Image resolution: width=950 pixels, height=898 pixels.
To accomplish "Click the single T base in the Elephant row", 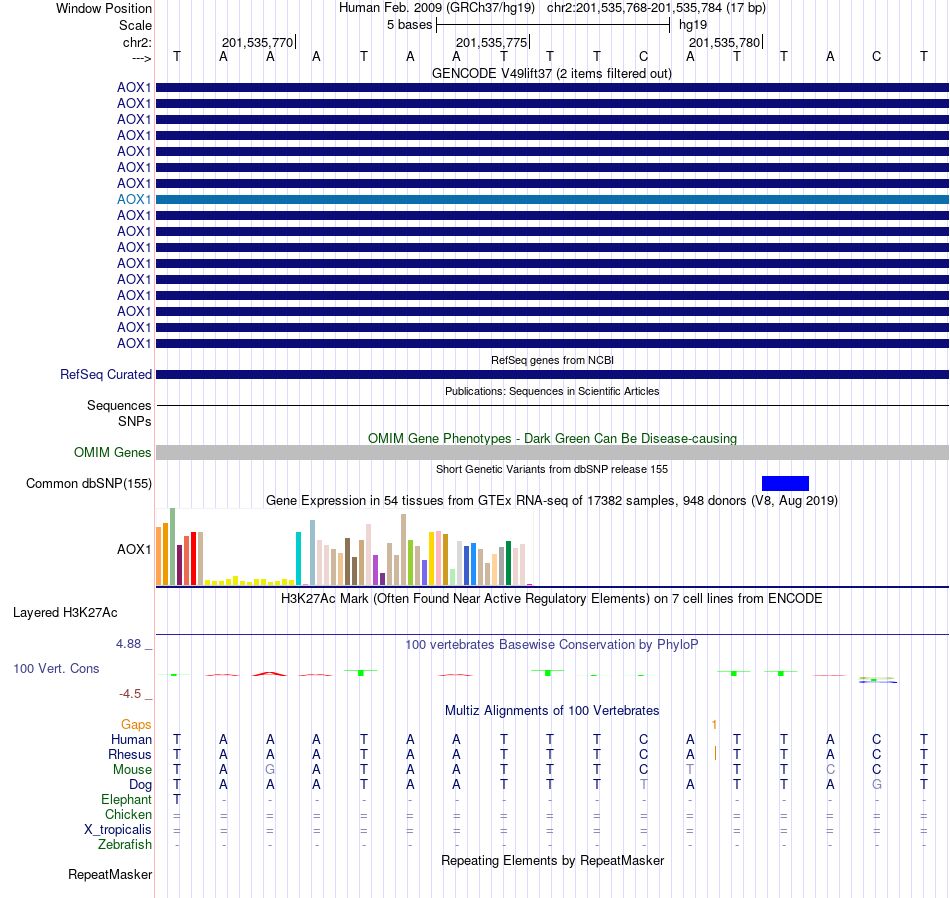I will point(177,800).
